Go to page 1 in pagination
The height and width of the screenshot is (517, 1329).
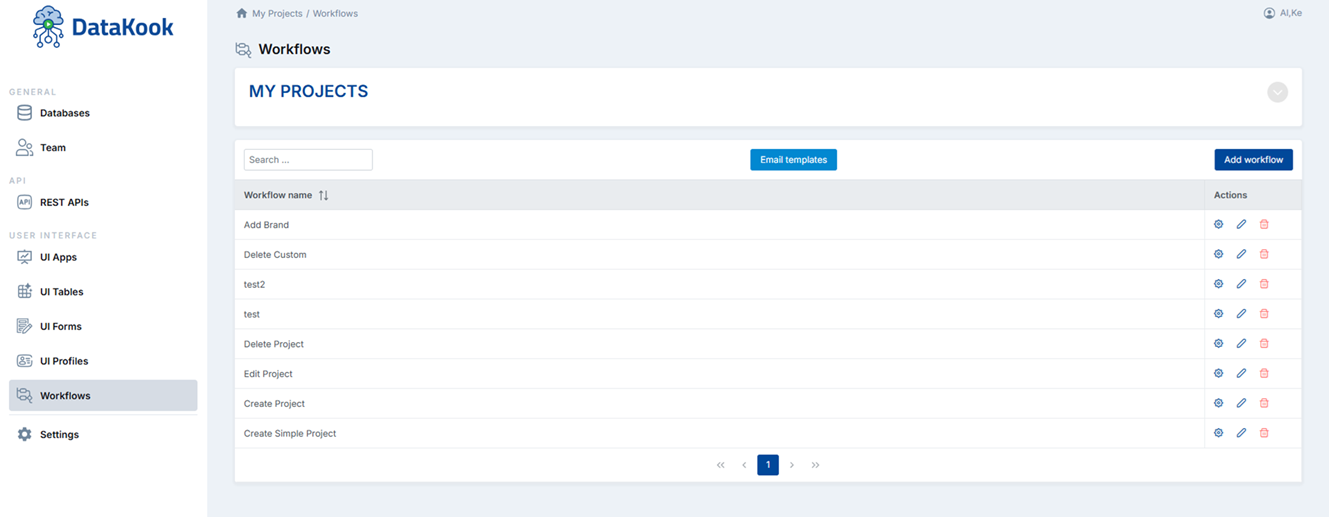tap(768, 465)
